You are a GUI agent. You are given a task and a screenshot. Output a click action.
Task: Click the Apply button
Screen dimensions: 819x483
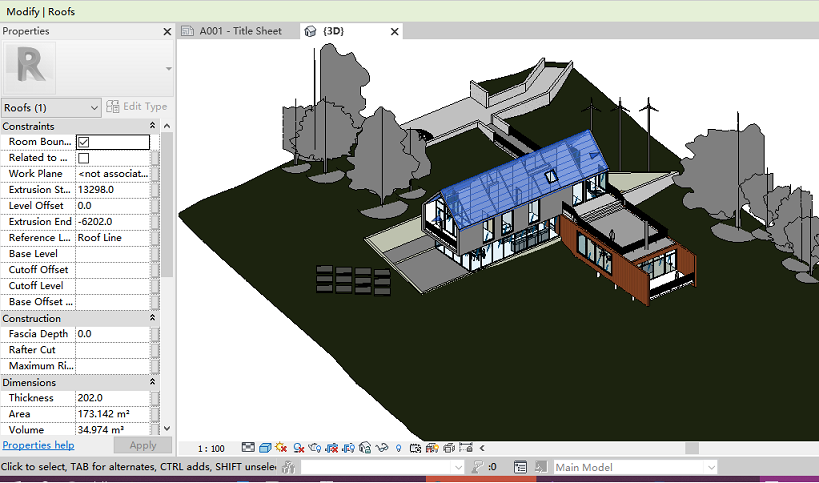point(143,445)
